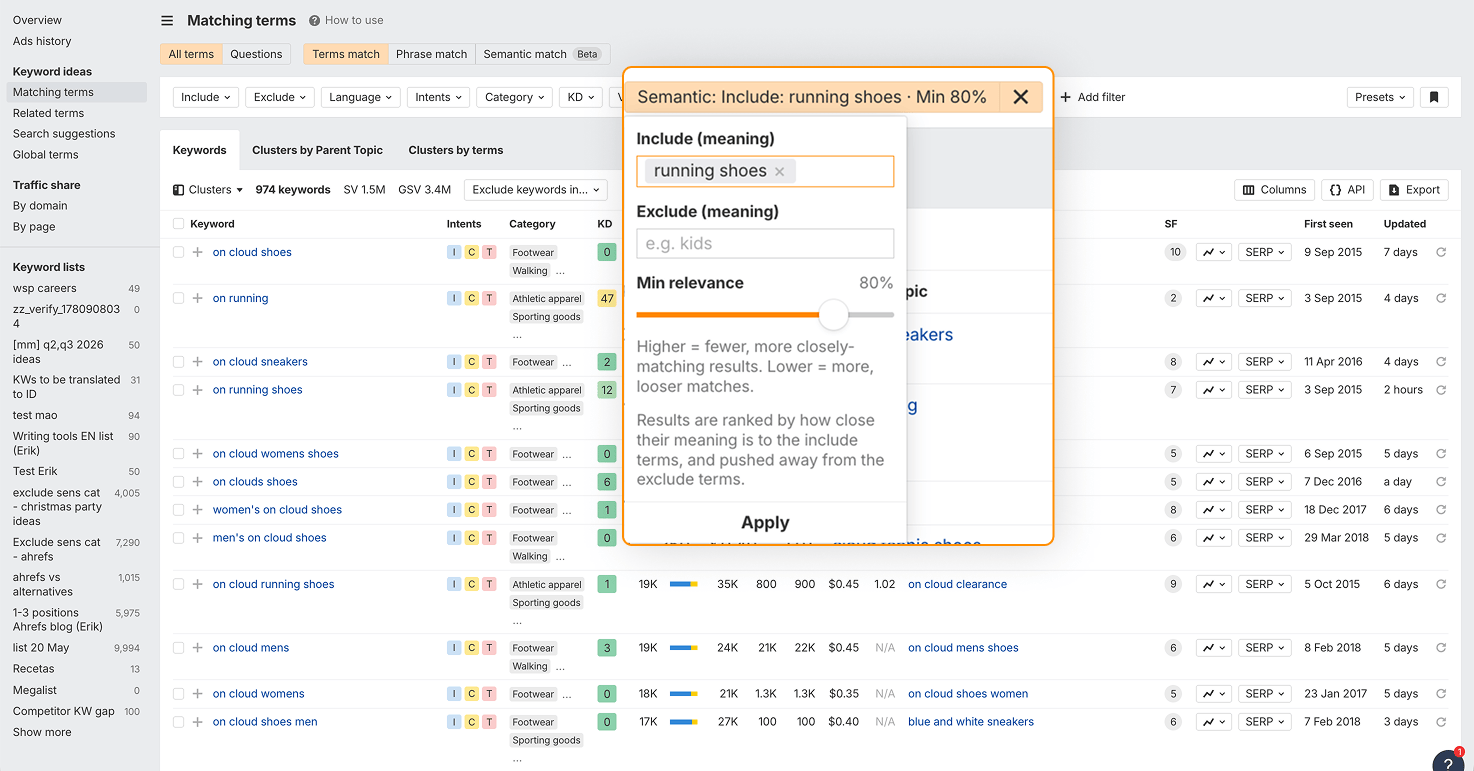Add on cloud shoes via plus icon

[x=197, y=252]
